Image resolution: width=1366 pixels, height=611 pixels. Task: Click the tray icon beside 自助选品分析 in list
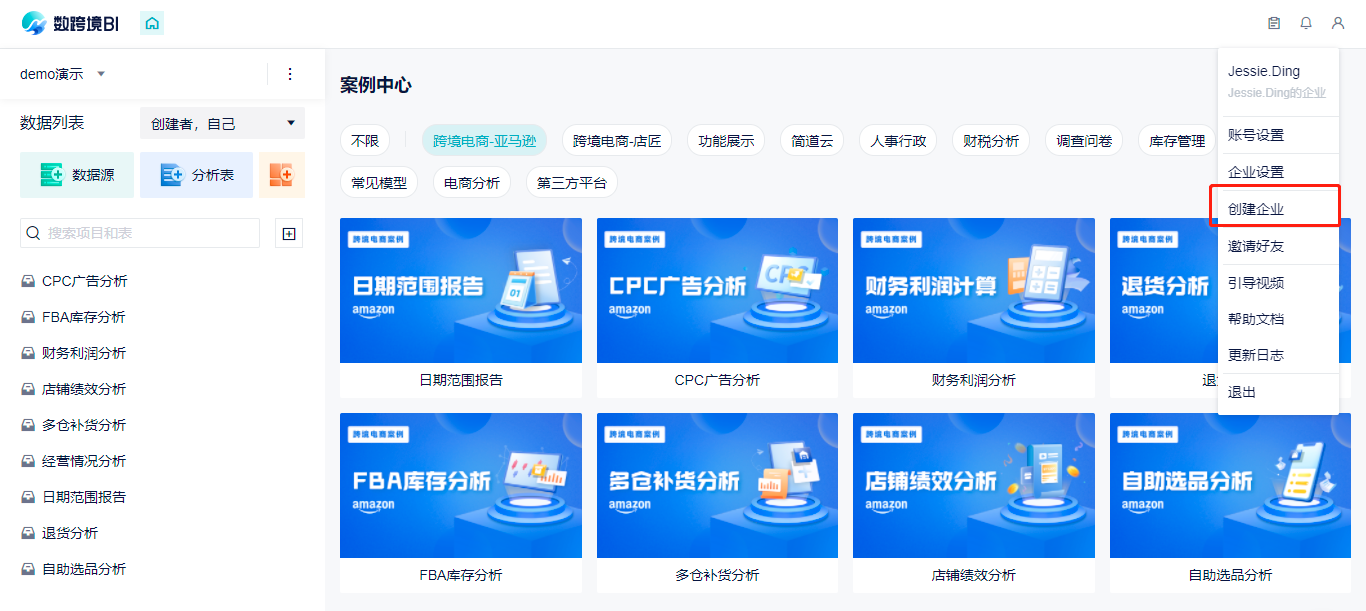(28, 570)
